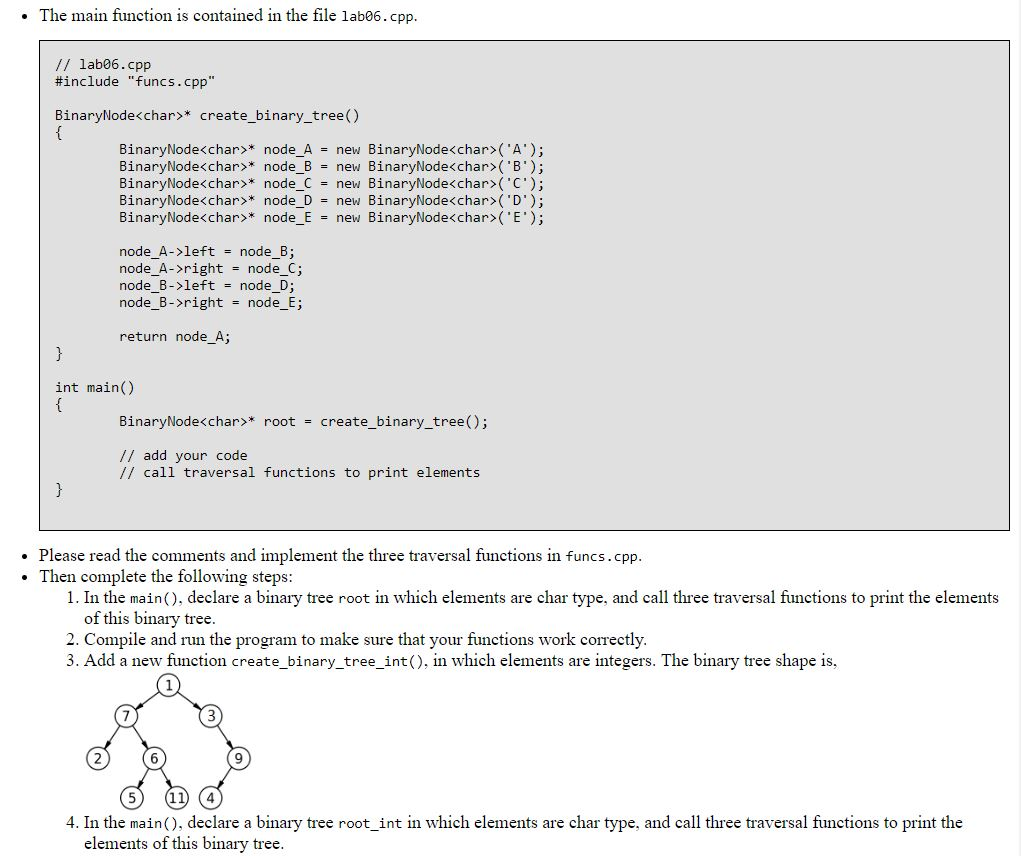Screen dimensions: 1021x856
Task: Click the traversal functions comment in main
Action: [x=300, y=472]
